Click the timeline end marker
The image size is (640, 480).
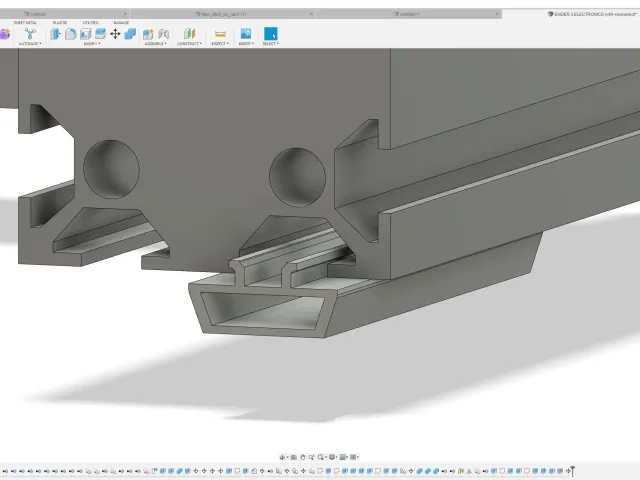(573, 471)
